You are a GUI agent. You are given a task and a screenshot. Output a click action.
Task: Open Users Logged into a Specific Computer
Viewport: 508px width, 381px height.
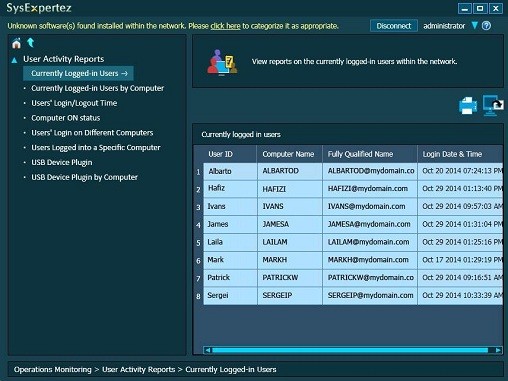(96, 147)
